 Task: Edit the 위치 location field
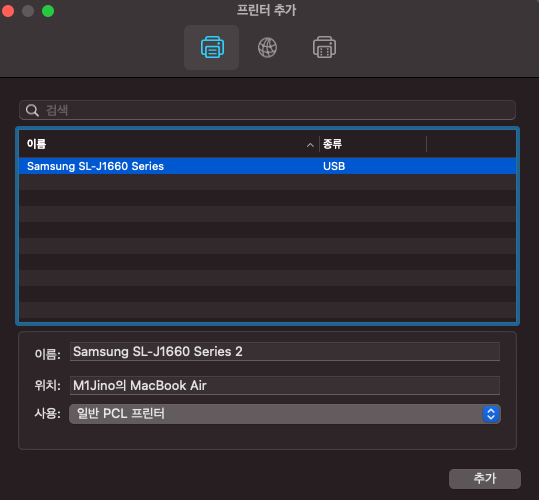tap(285, 386)
